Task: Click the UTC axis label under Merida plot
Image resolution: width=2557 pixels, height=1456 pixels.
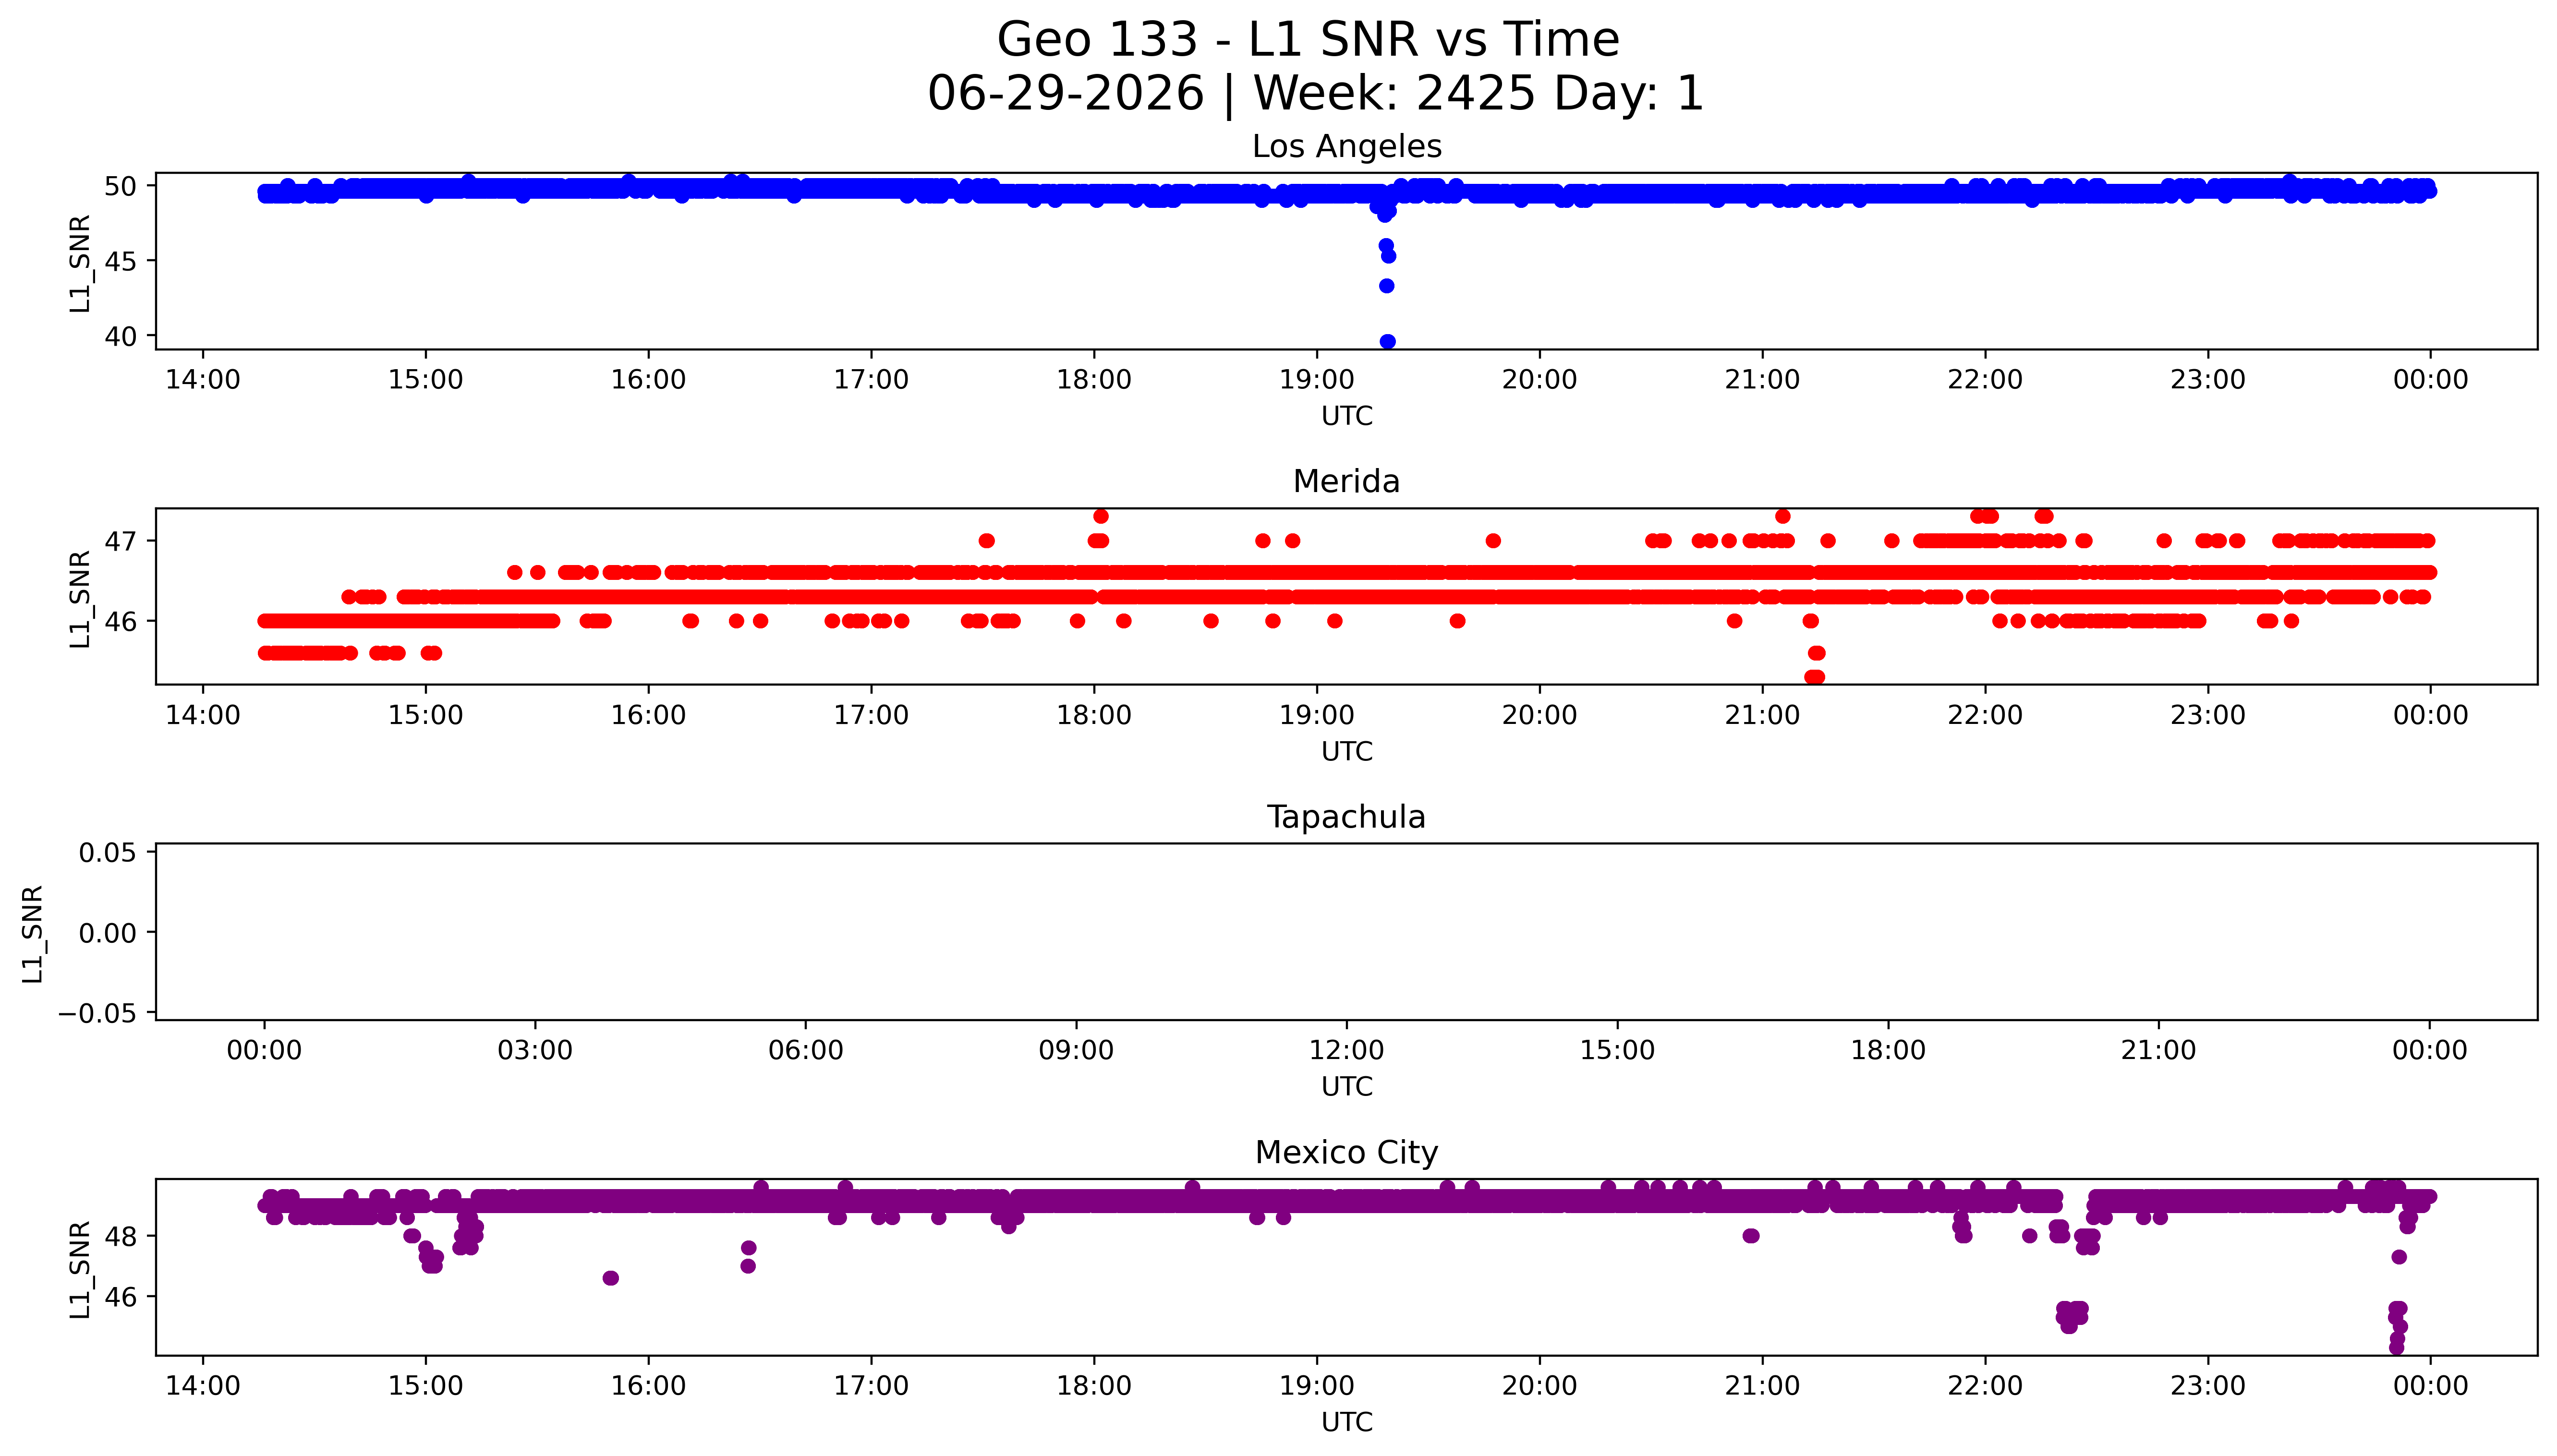Action: pos(1346,751)
